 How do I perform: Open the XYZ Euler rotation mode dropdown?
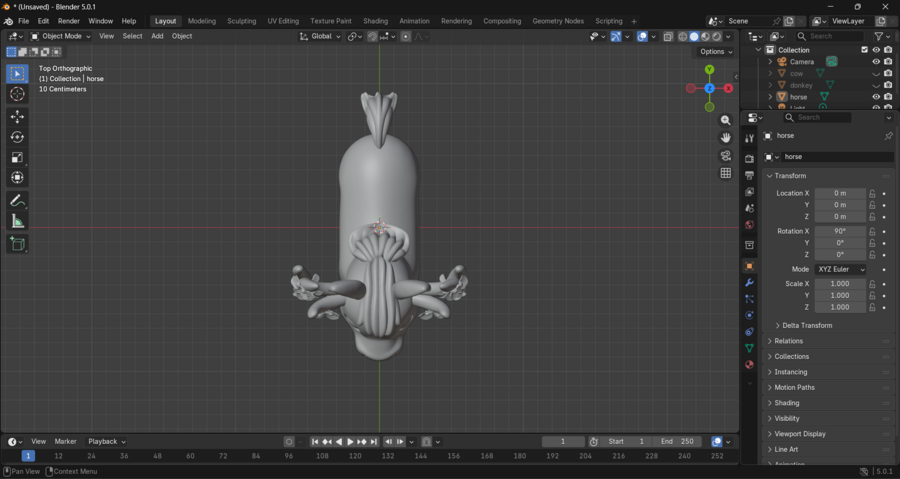[840, 270]
